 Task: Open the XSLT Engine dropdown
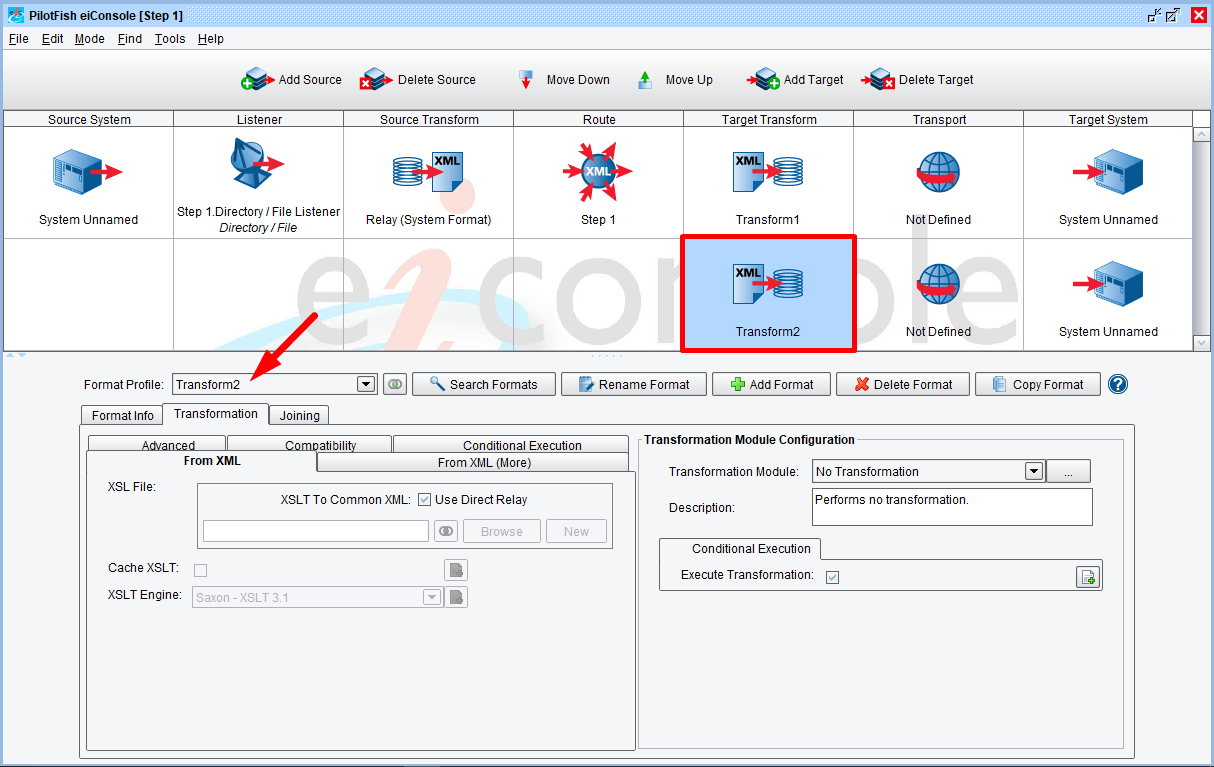[x=432, y=597]
